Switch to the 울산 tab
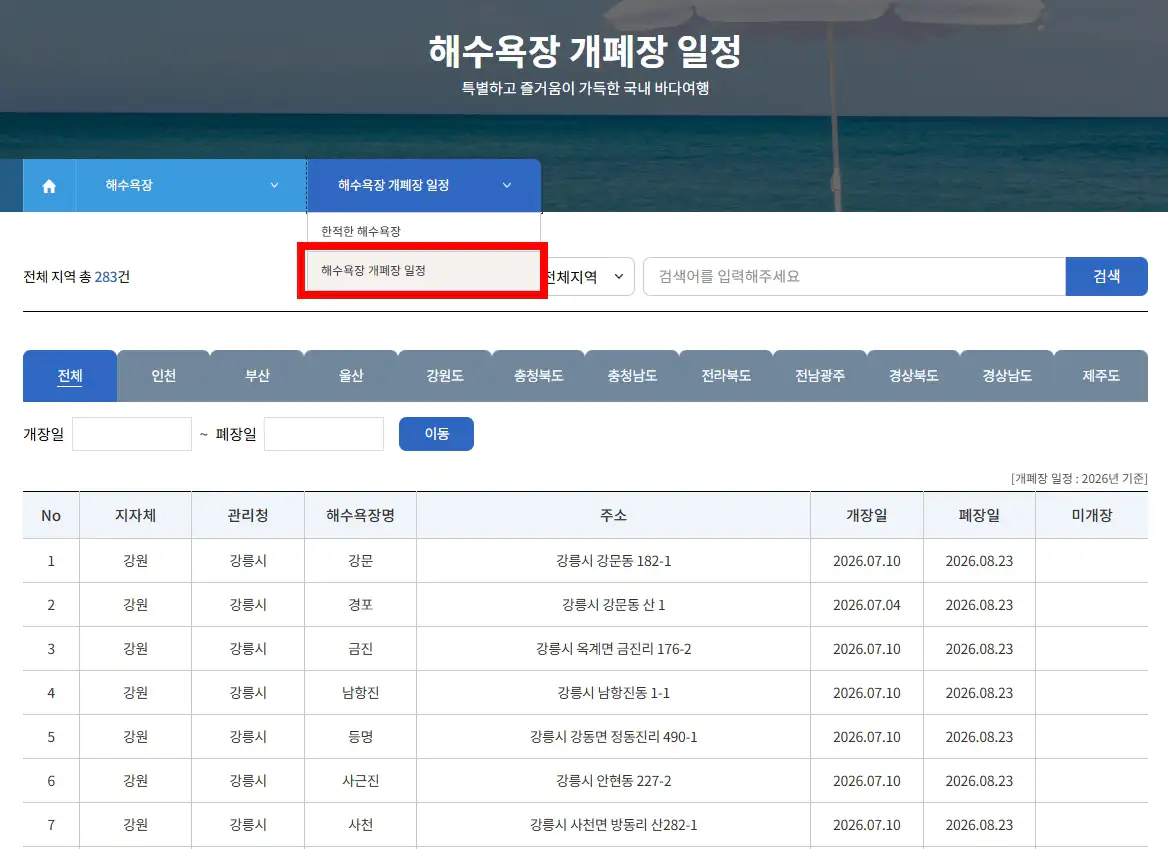 click(352, 376)
